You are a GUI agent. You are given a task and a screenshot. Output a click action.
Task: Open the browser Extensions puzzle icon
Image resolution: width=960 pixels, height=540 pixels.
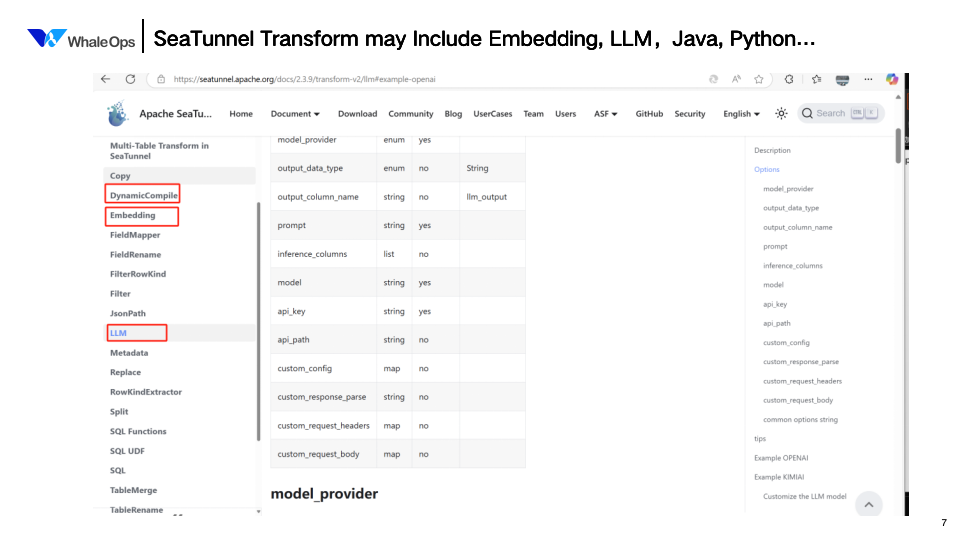[x=789, y=79]
